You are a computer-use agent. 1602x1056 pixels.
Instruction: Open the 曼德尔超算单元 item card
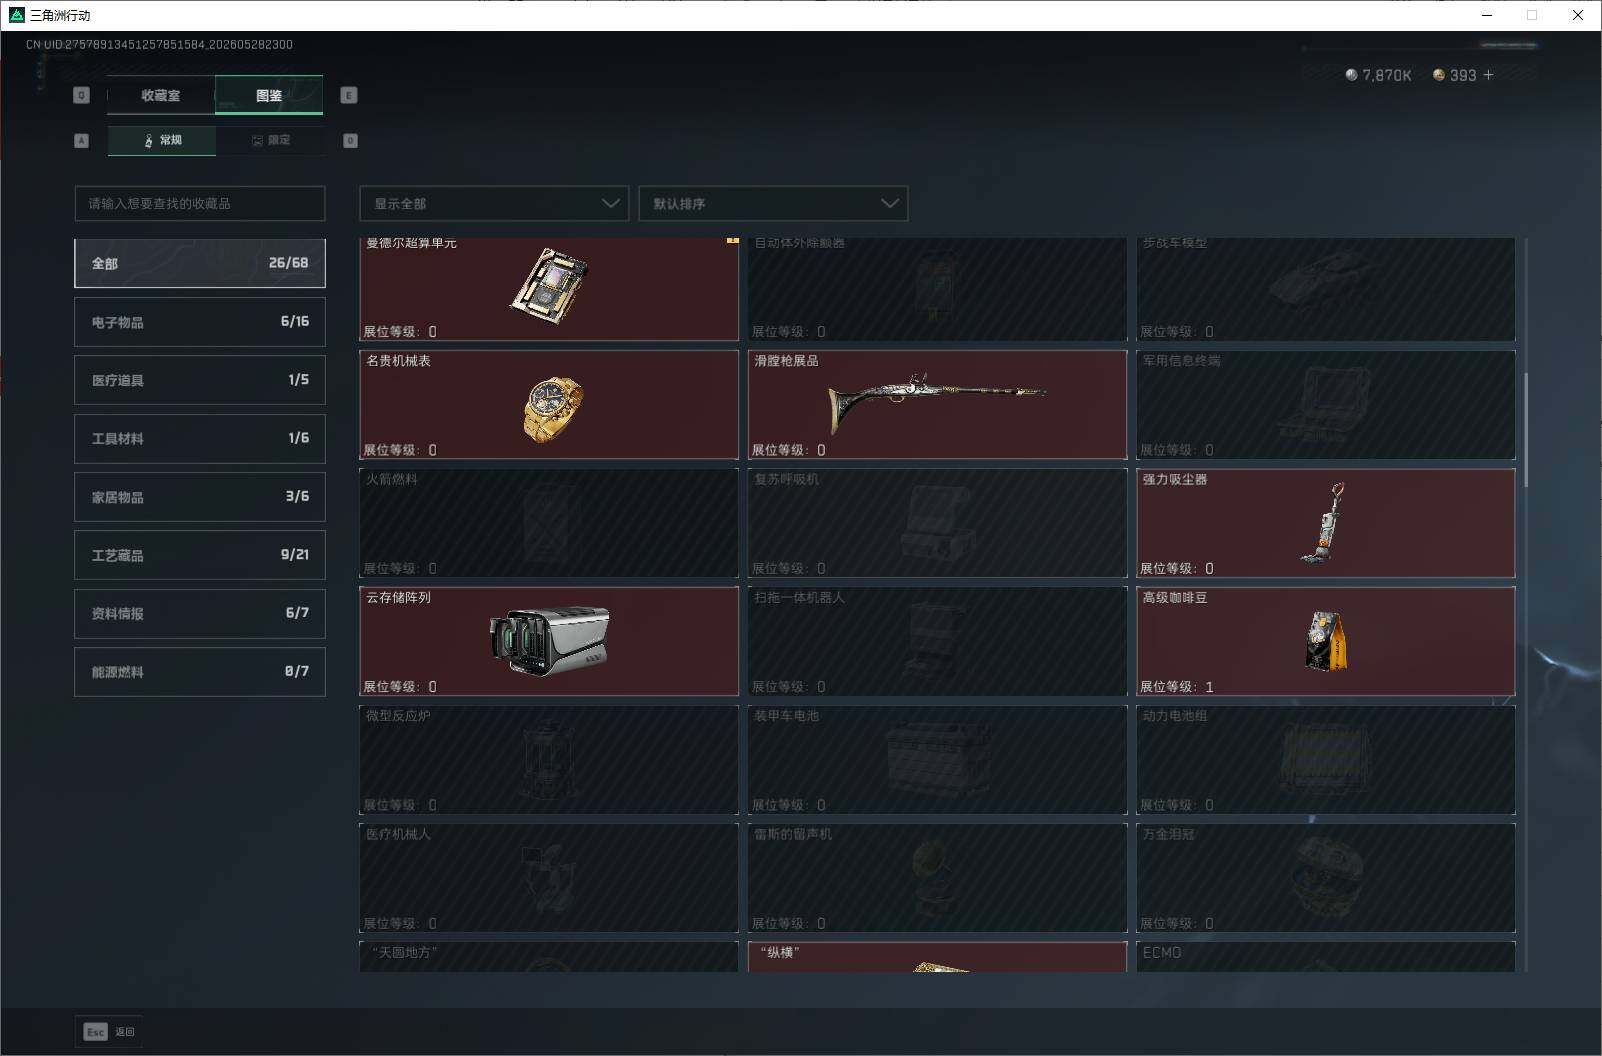click(x=549, y=289)
